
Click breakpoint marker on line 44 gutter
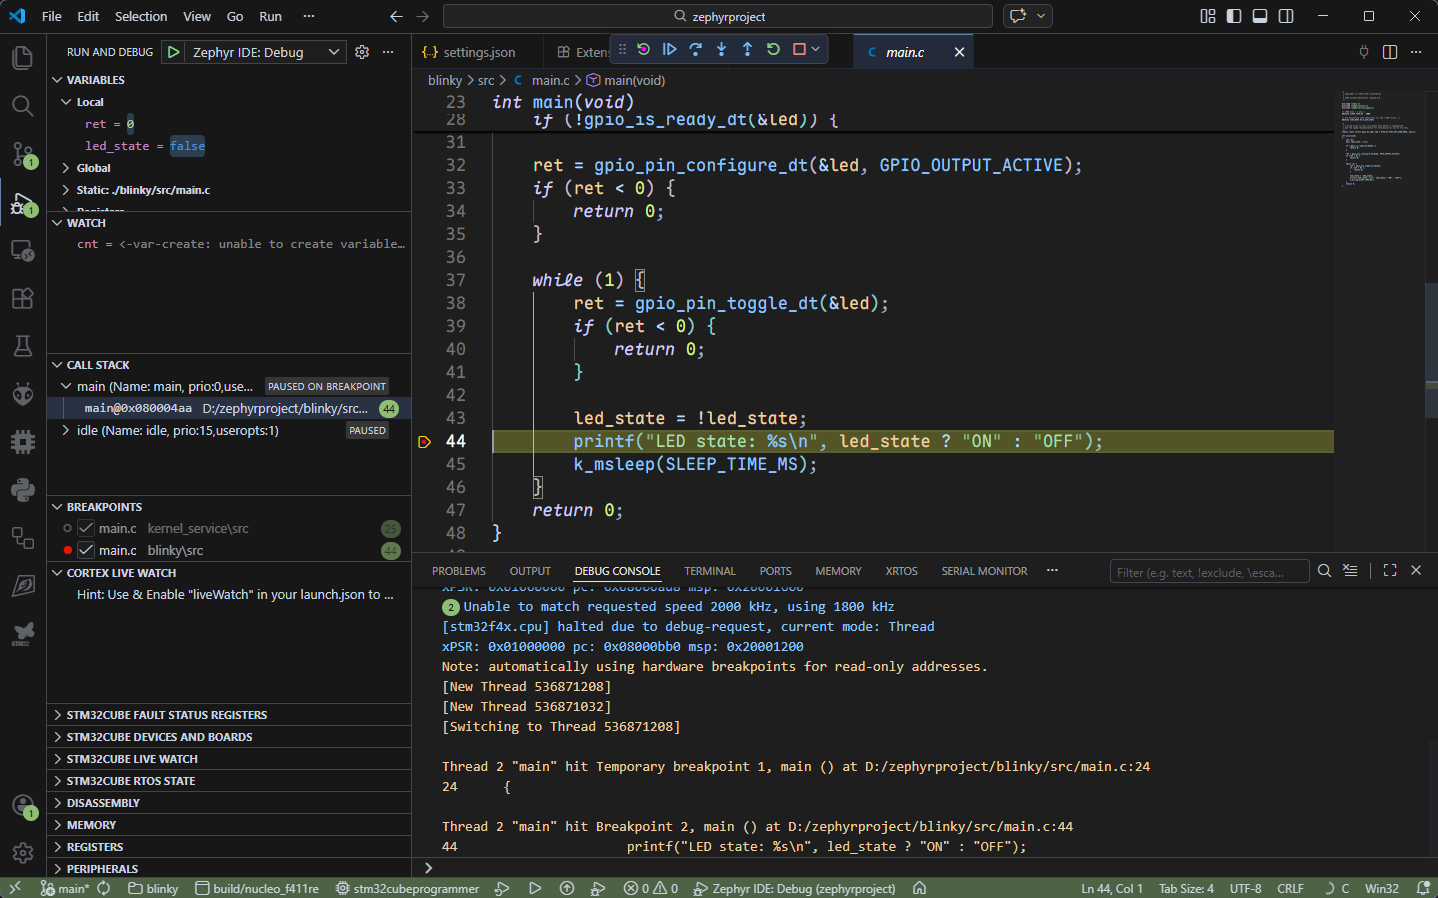click(x=424, y=441)
